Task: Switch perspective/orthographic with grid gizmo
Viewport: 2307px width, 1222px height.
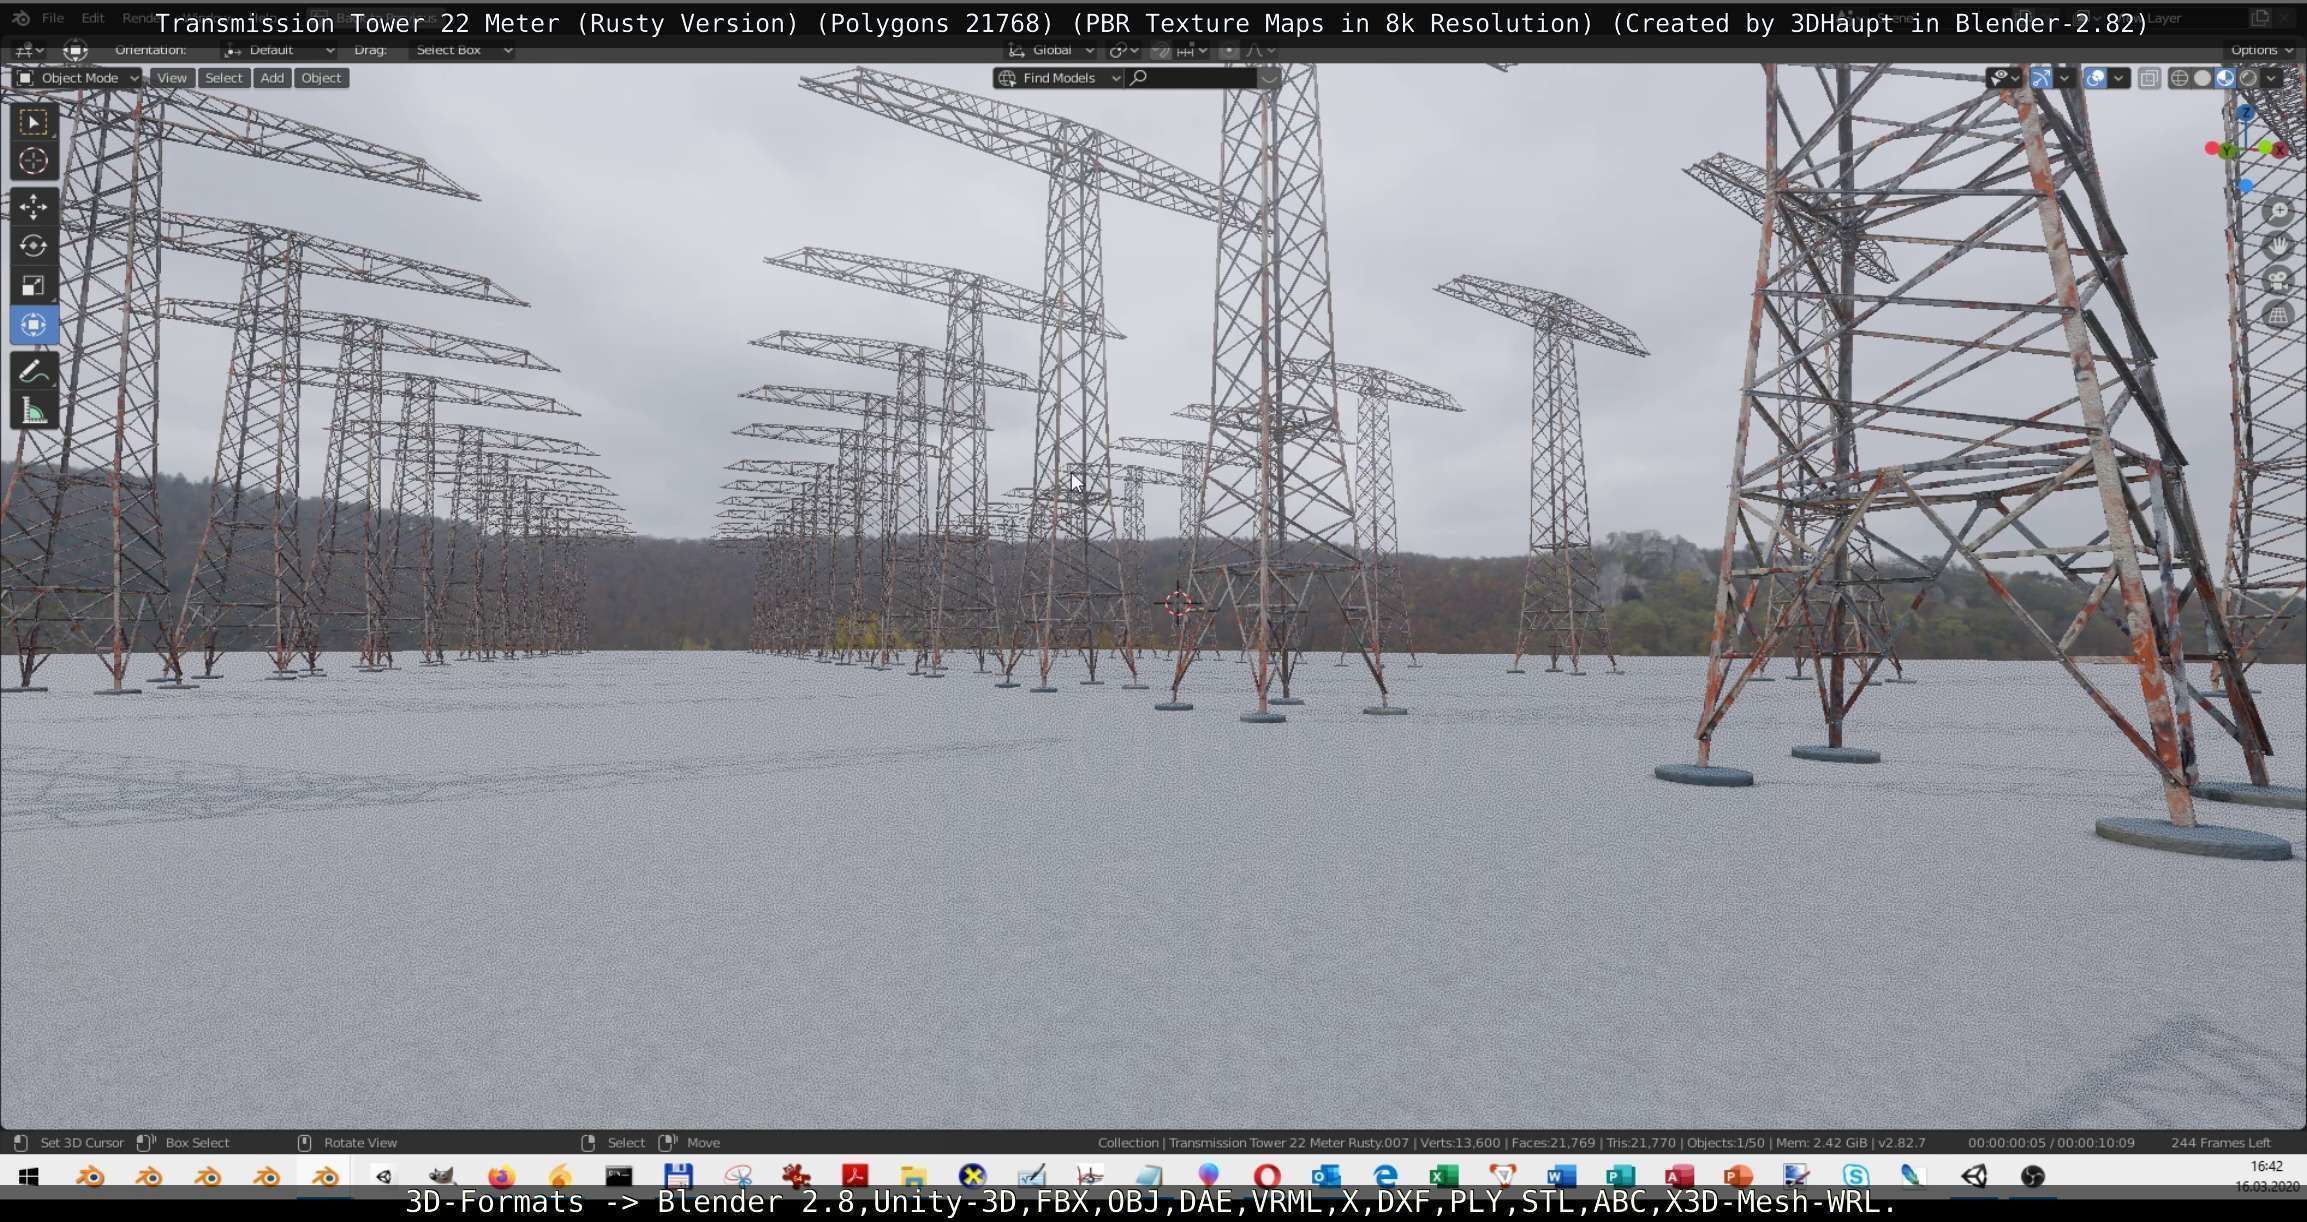Action: coord(2279,316)
